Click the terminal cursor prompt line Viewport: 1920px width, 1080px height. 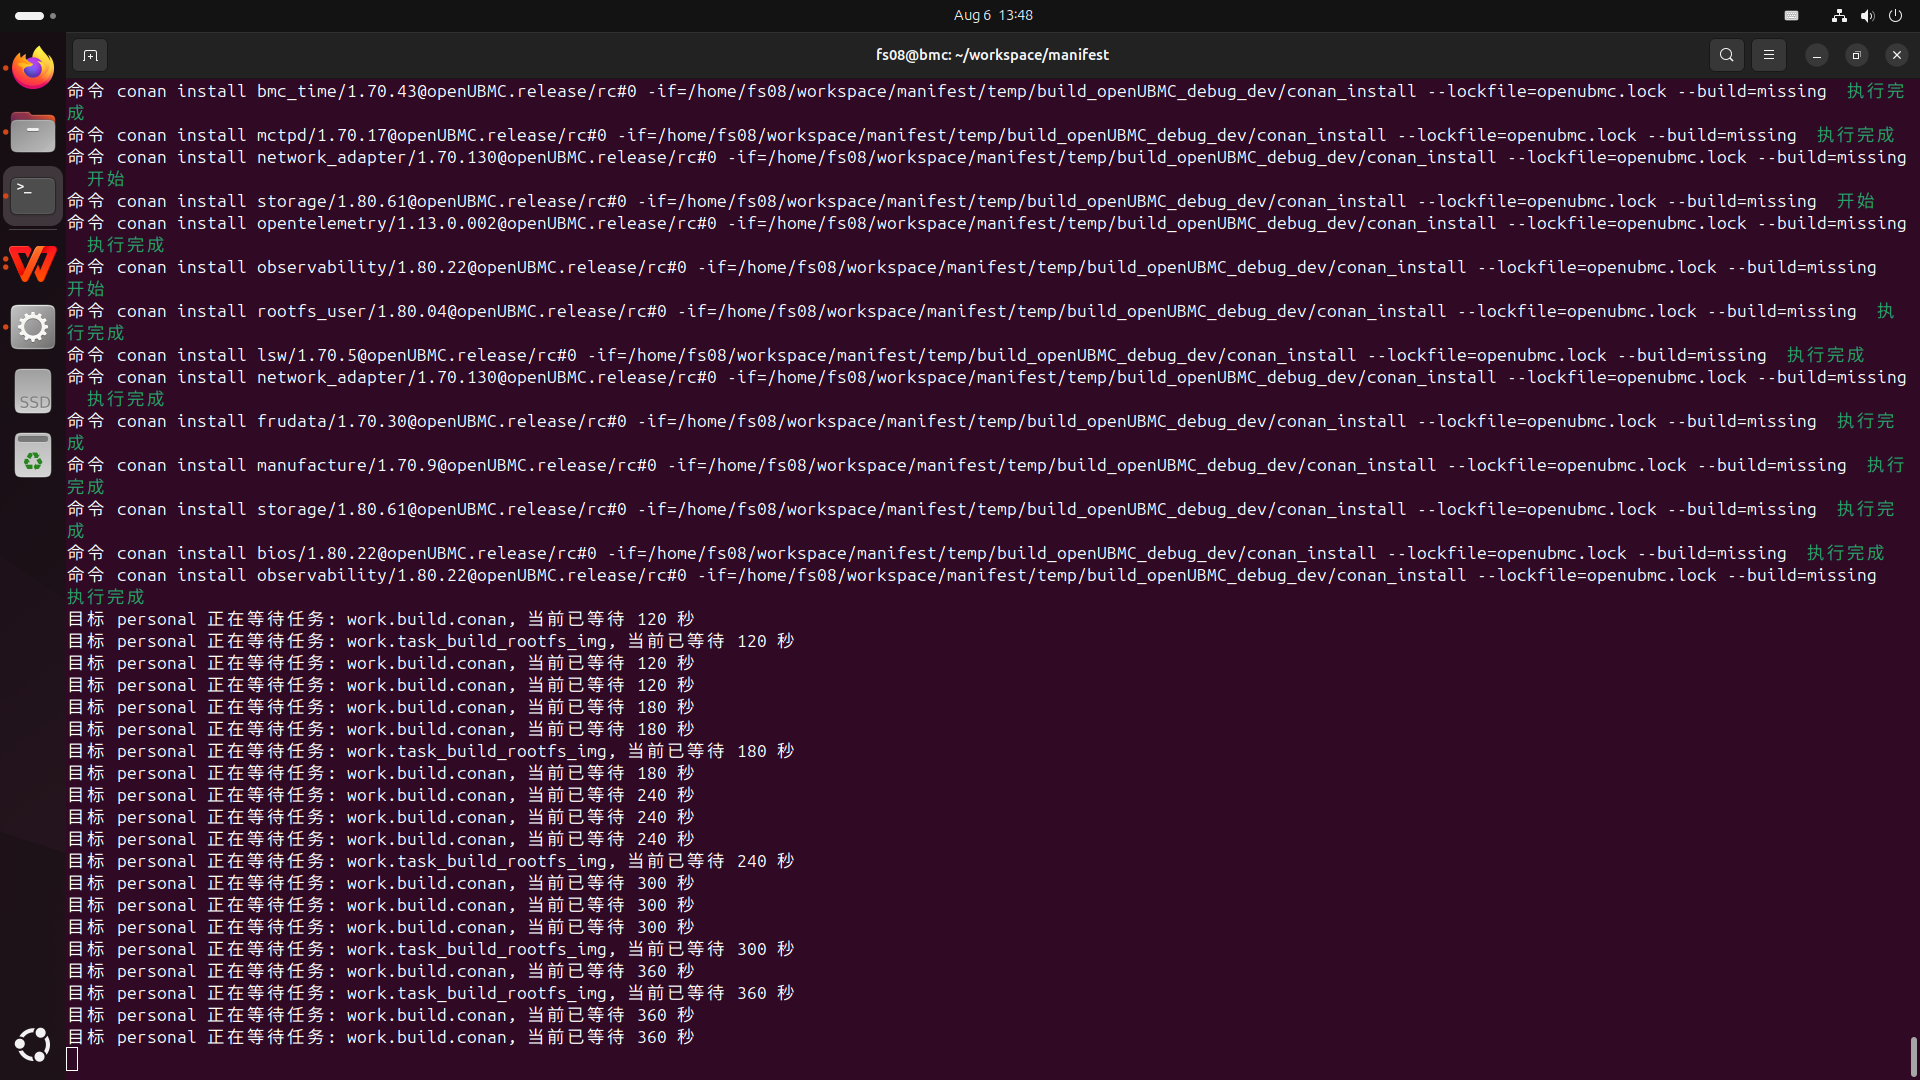coord(72,1059)
